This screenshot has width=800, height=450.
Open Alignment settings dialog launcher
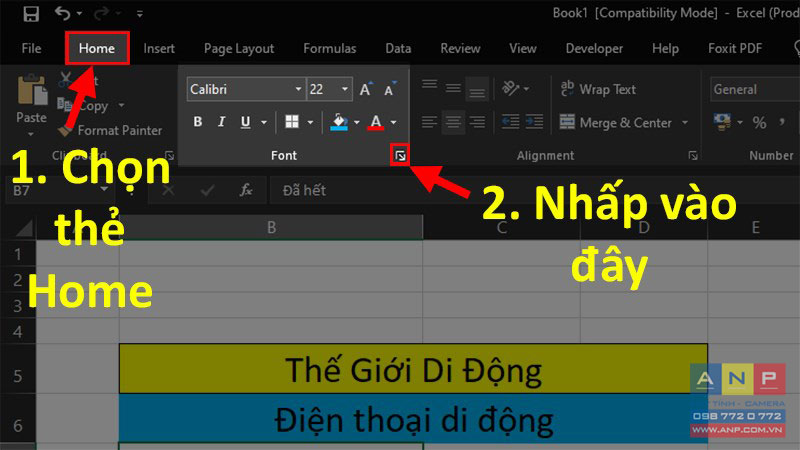(x=693, y=156)
